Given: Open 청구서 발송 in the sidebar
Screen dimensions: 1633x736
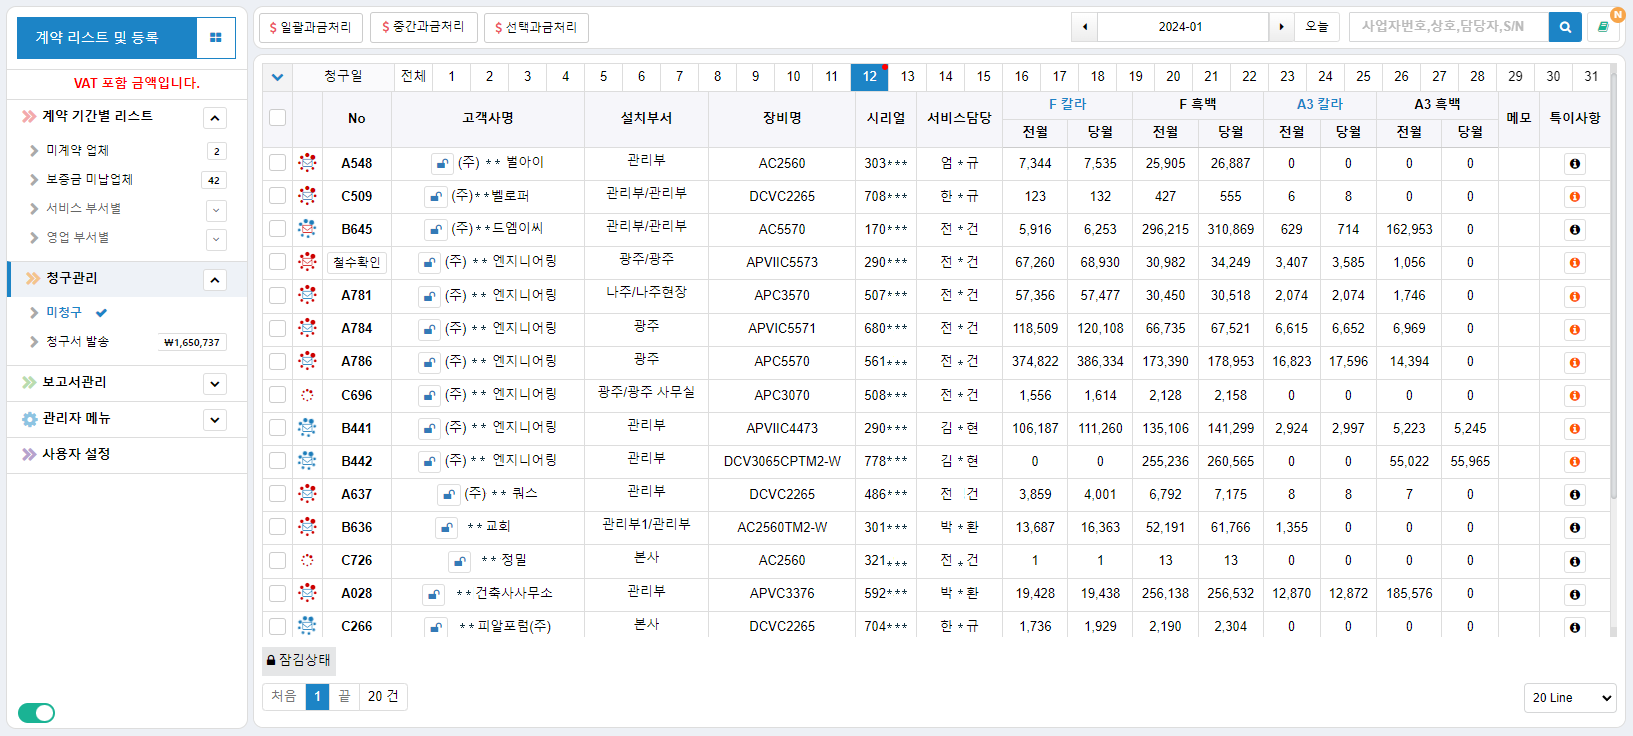Looking at the screenshot, I should (77, 341).
